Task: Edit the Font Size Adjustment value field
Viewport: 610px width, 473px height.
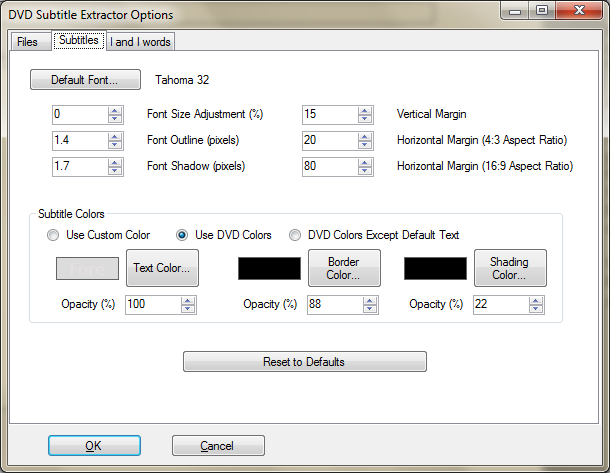Action: tap(80, 115)
